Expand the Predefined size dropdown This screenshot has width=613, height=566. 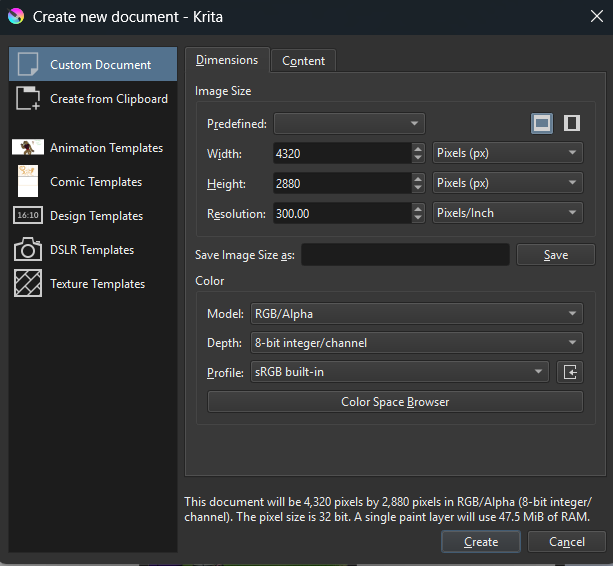(x=349, y=124)
